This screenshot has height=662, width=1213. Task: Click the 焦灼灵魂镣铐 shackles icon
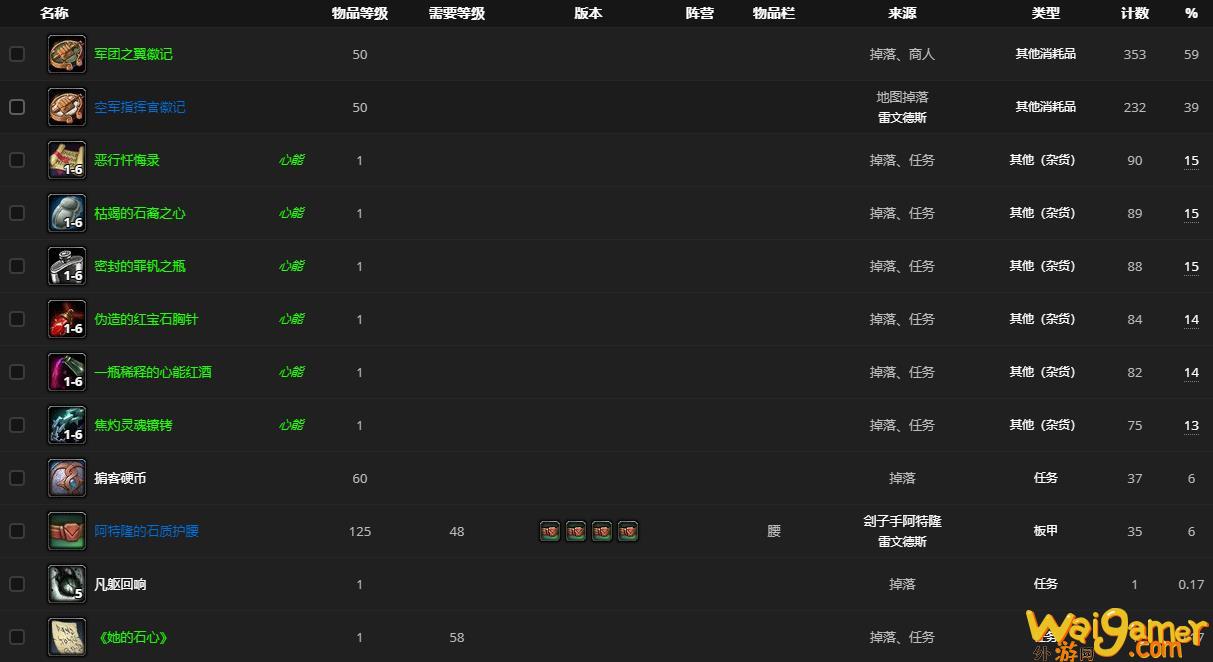[67, 425]
